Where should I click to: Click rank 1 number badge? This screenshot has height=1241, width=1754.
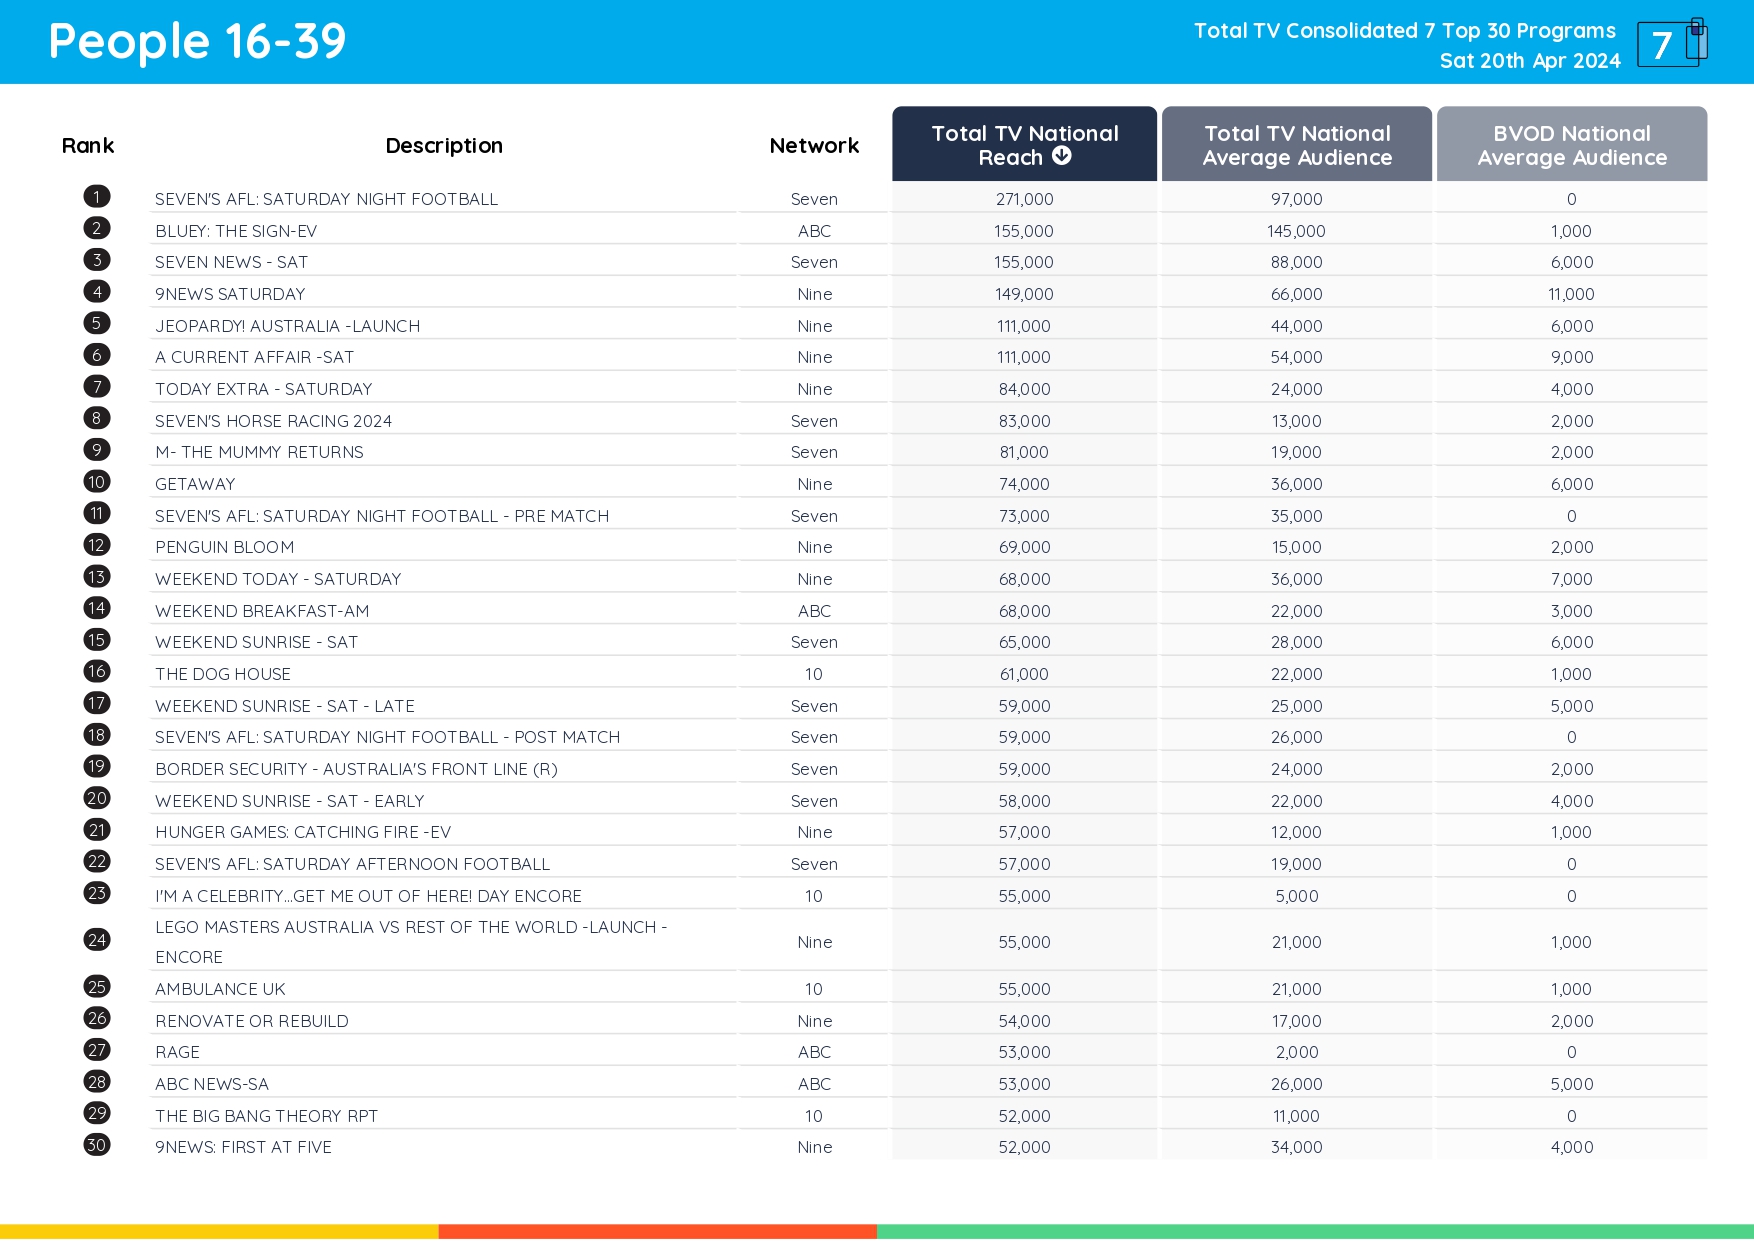coord(97,197)
